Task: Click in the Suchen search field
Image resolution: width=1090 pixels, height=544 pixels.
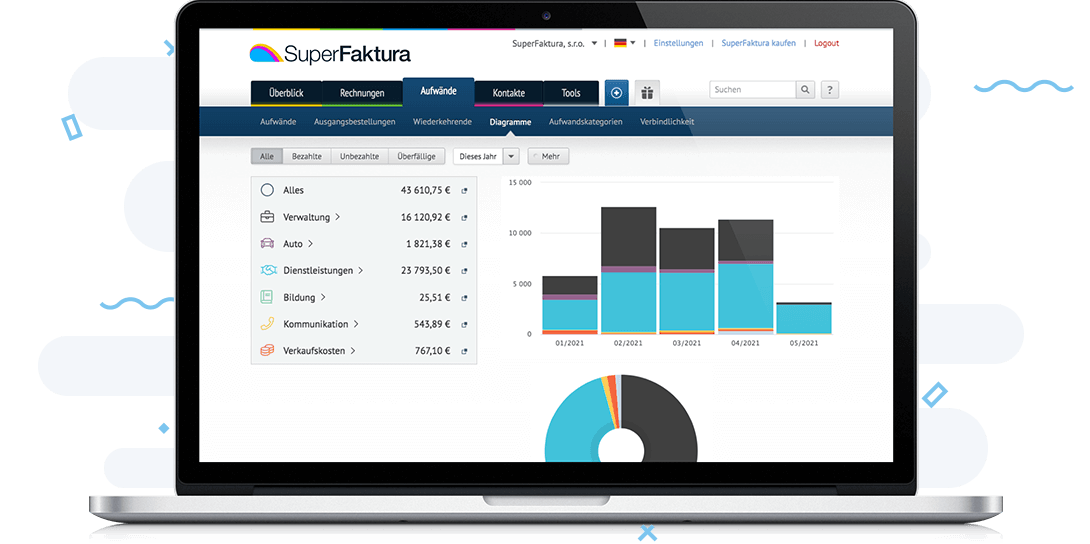Action: tap(752, 90)
